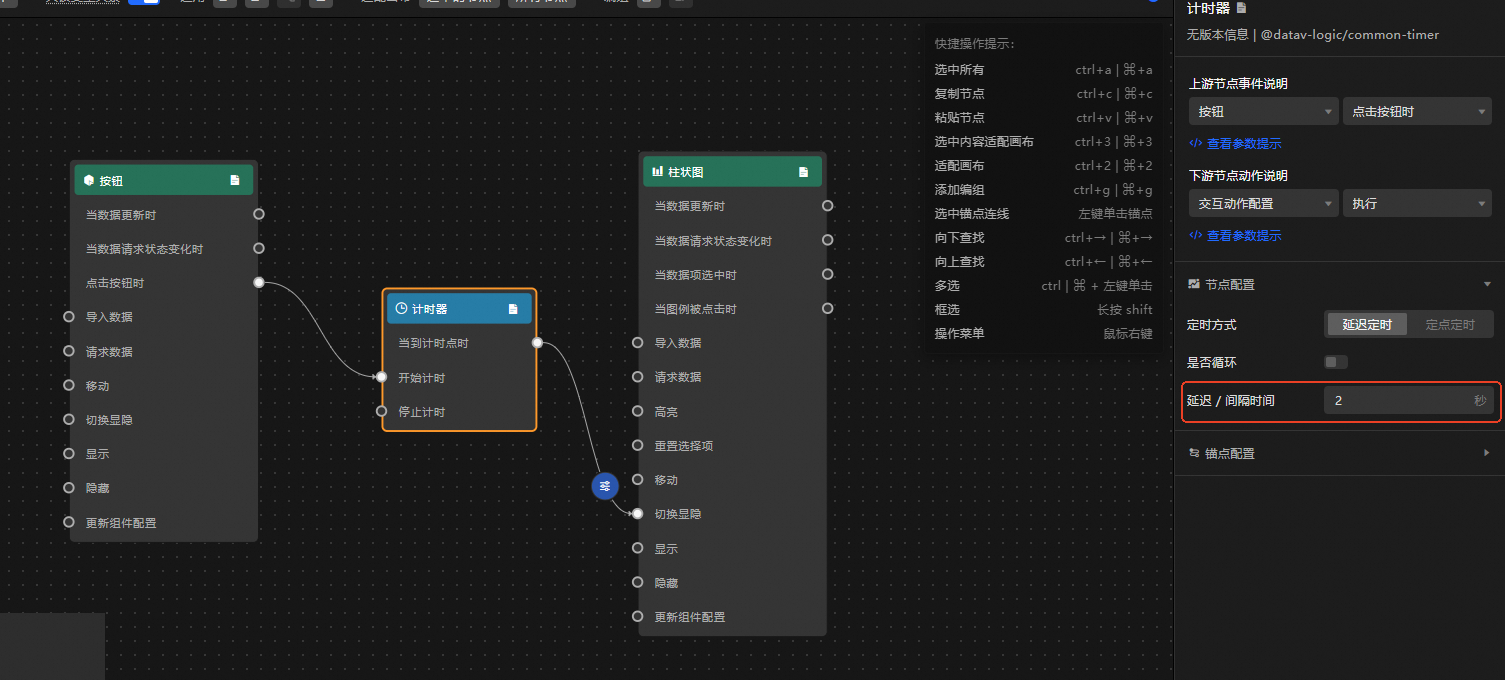Viewport: 1505px width, 680px height.
Task: Click the 显示 anchor on the 柱状图 node
Action: coord(638,548)
